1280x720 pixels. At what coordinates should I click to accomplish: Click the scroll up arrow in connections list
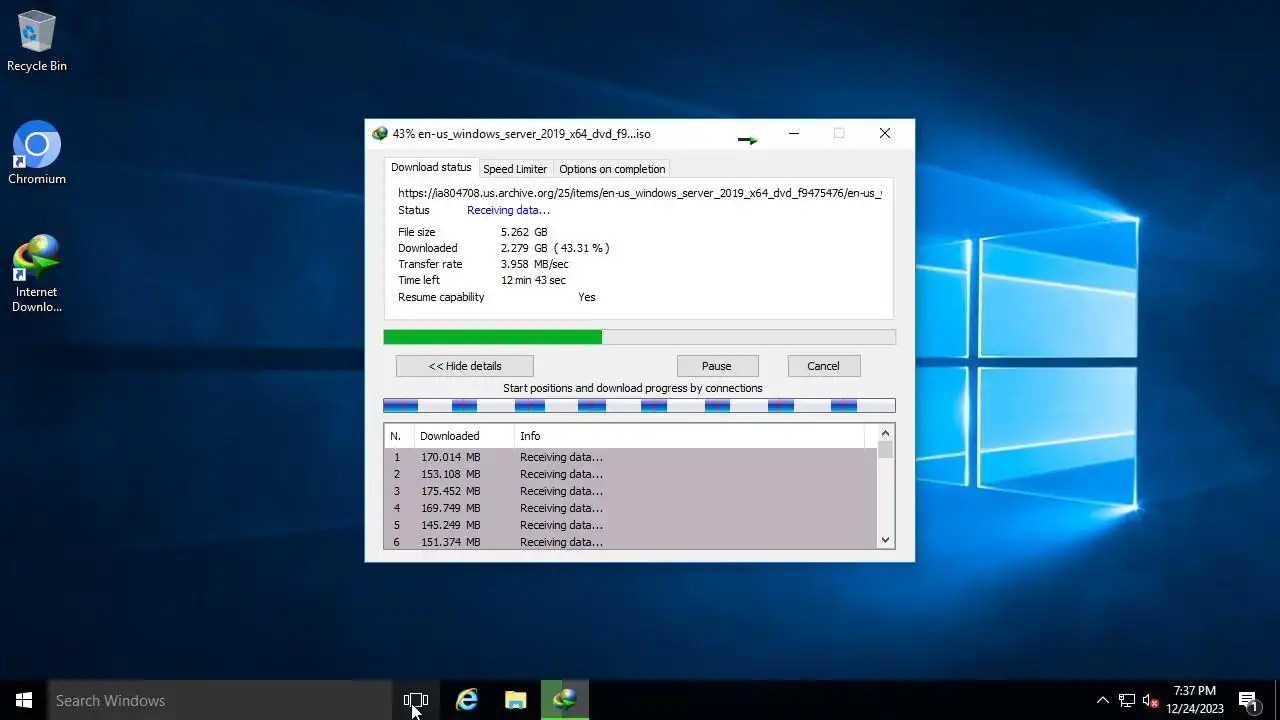point(885,433)
